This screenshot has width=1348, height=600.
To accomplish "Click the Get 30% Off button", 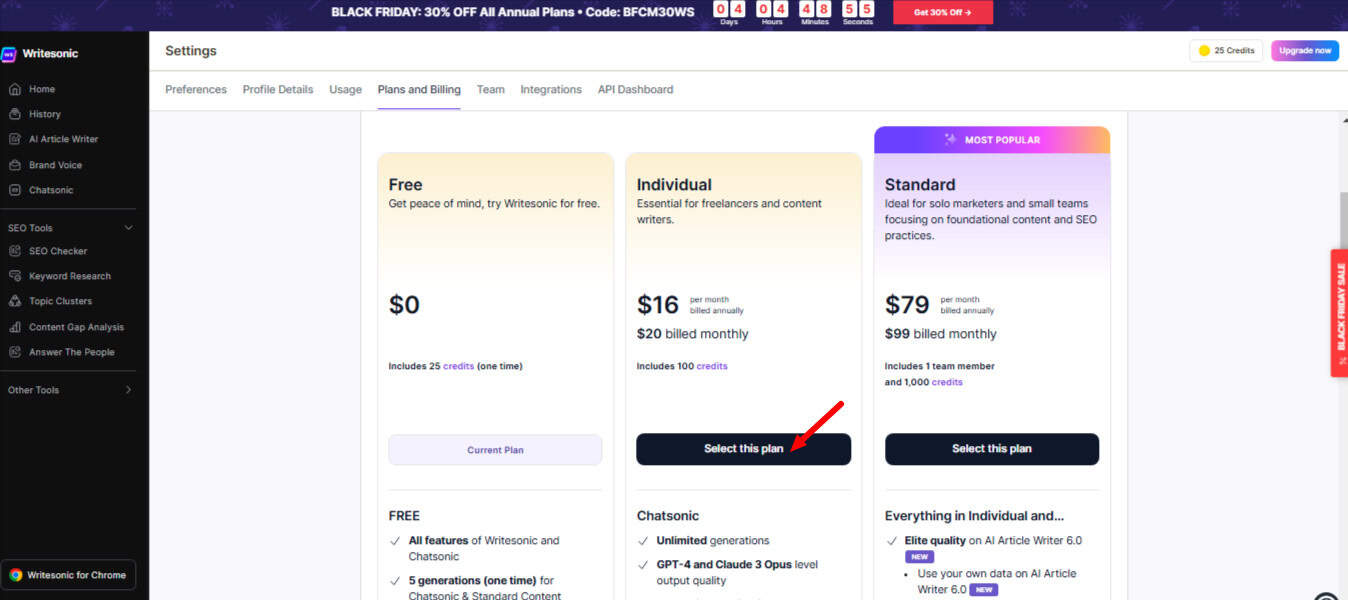I will point(941,12).
